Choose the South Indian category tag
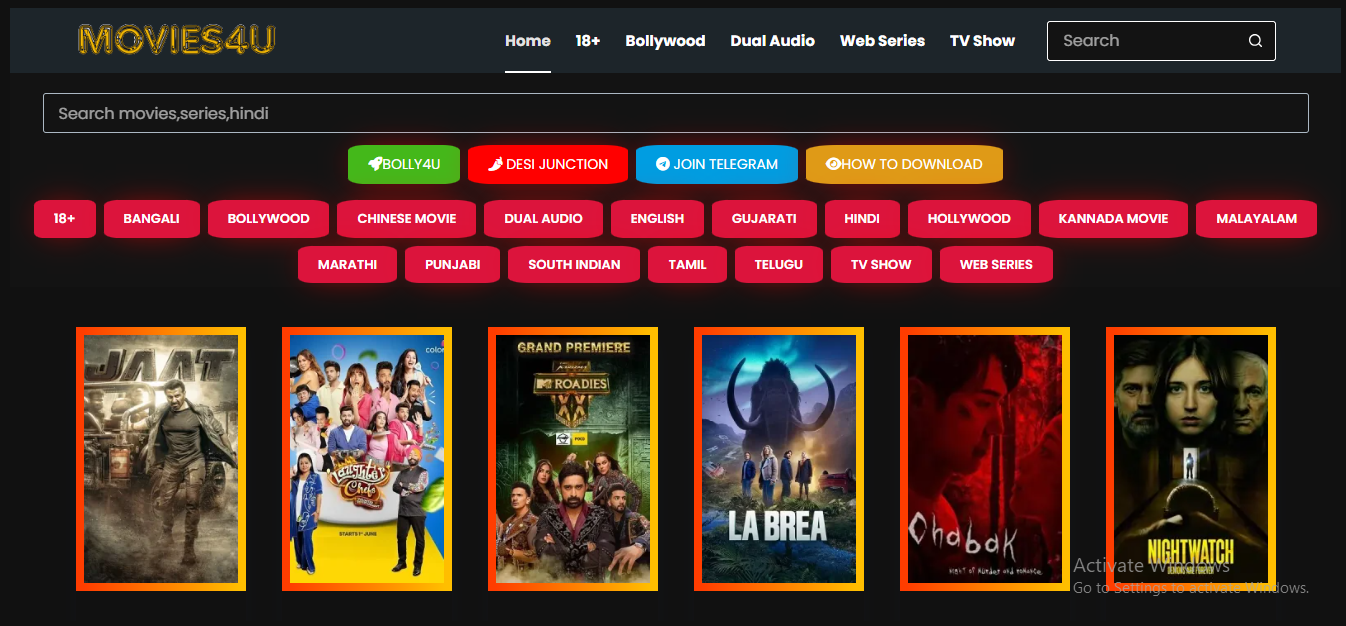1346x626 pixels. coord(574,264)
